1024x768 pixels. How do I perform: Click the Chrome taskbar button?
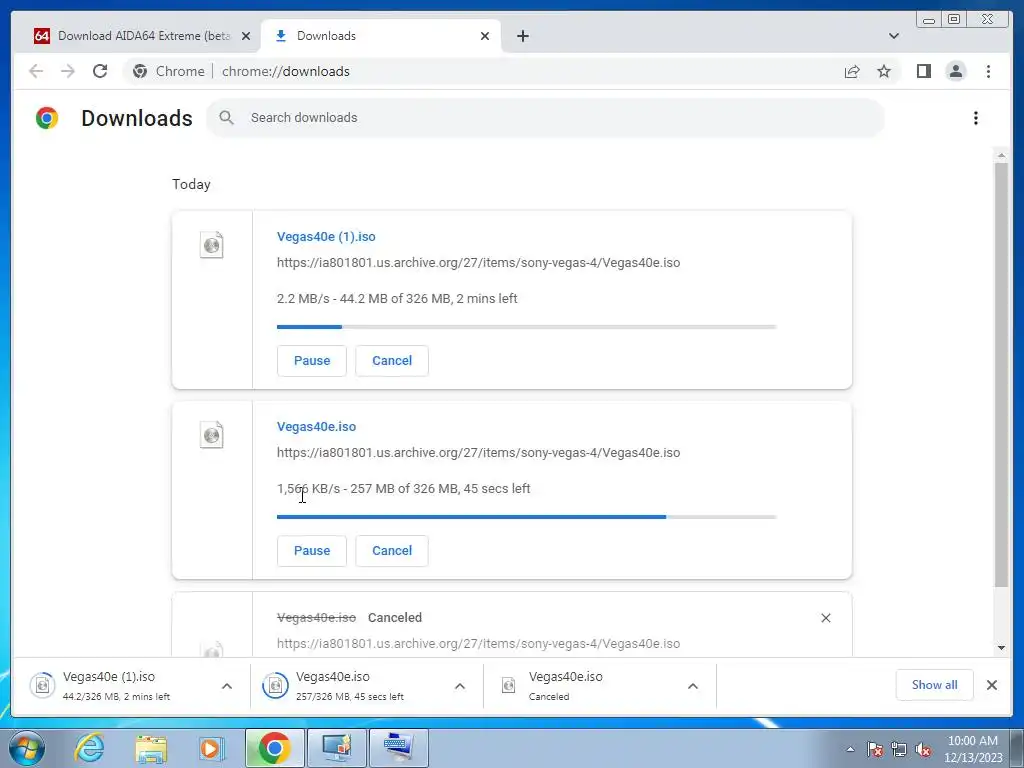pyautogui.click(x=274, y=748)
